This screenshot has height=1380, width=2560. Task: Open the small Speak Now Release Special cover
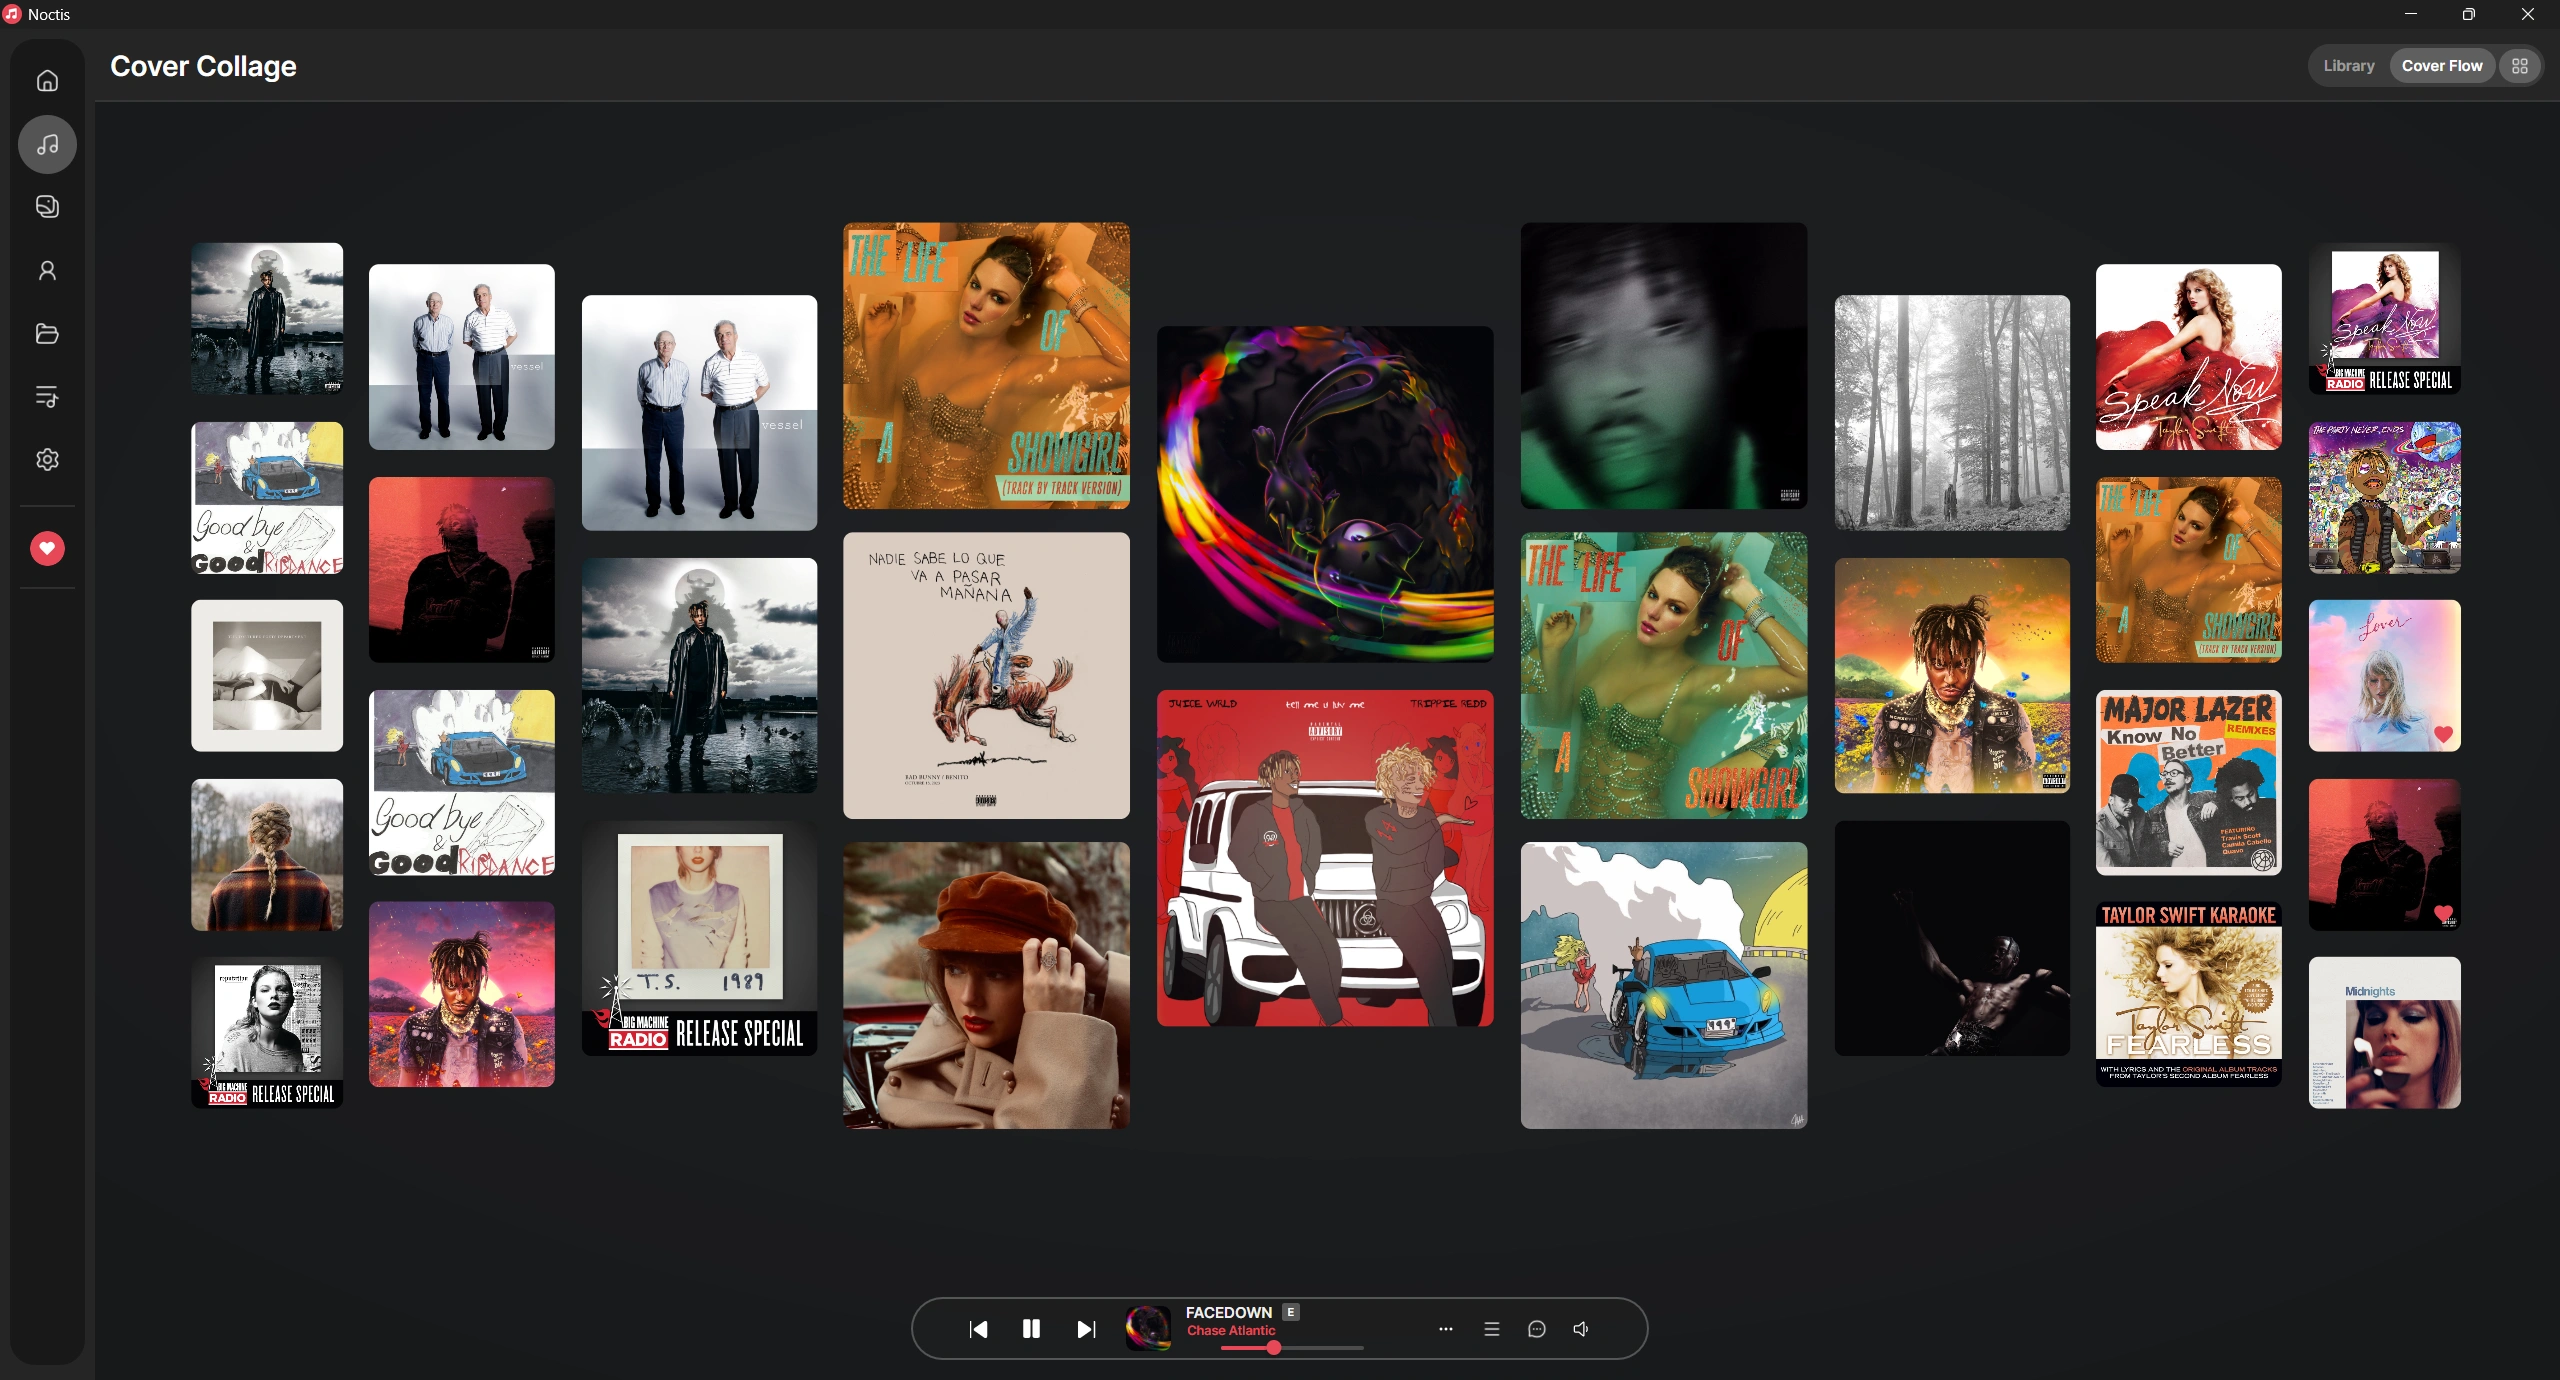[2384, 319]
